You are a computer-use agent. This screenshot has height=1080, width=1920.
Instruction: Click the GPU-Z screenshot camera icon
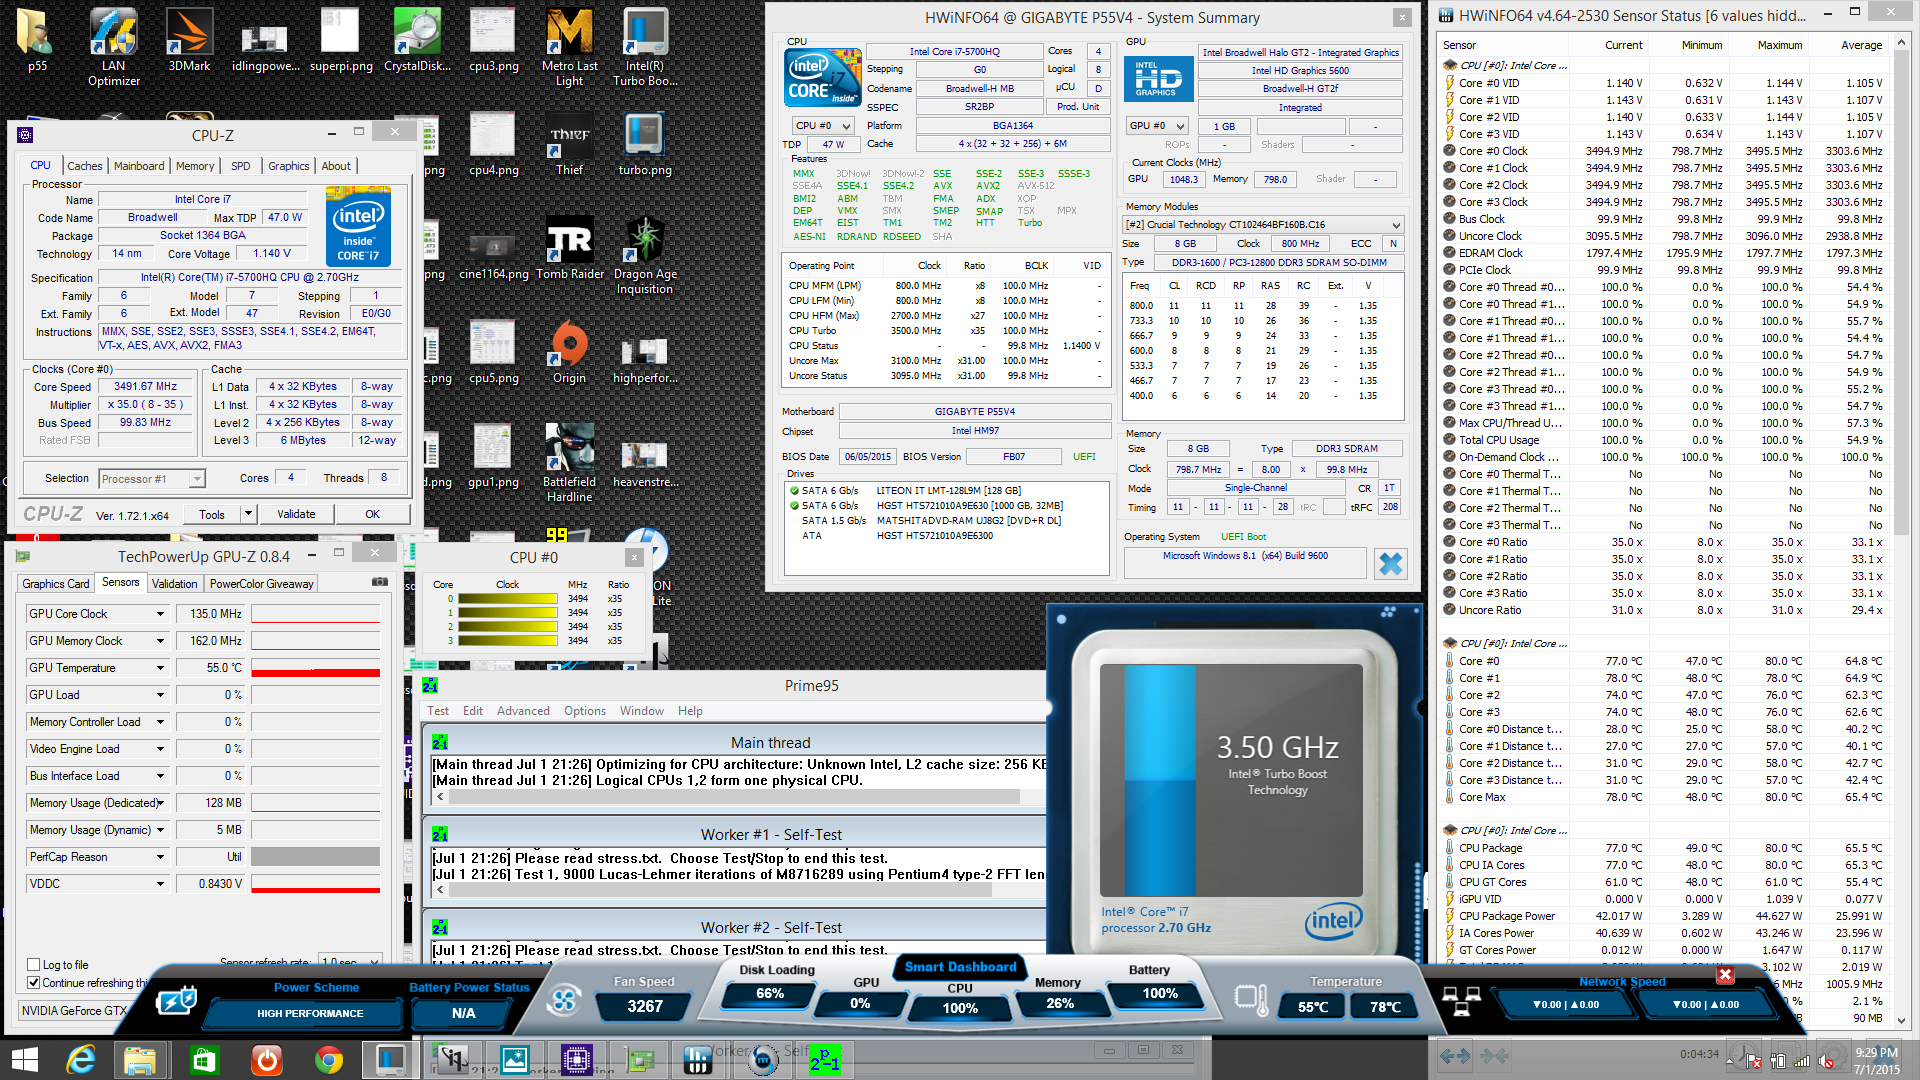tap(380, 582)
